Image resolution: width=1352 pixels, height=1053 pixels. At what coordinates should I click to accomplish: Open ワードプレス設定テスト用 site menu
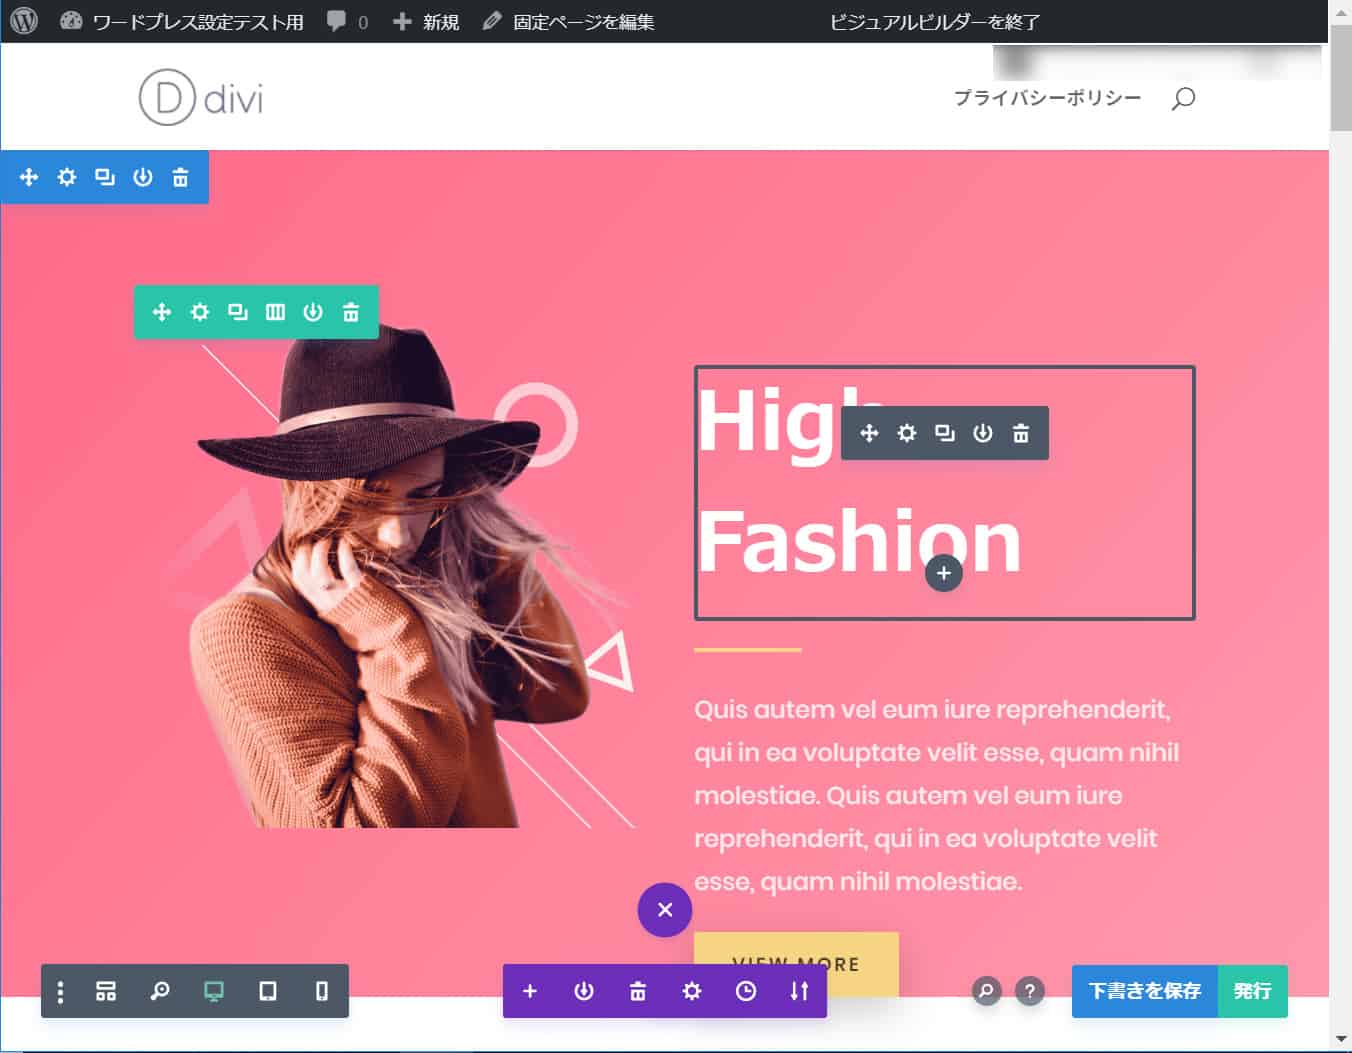point(181,21)
